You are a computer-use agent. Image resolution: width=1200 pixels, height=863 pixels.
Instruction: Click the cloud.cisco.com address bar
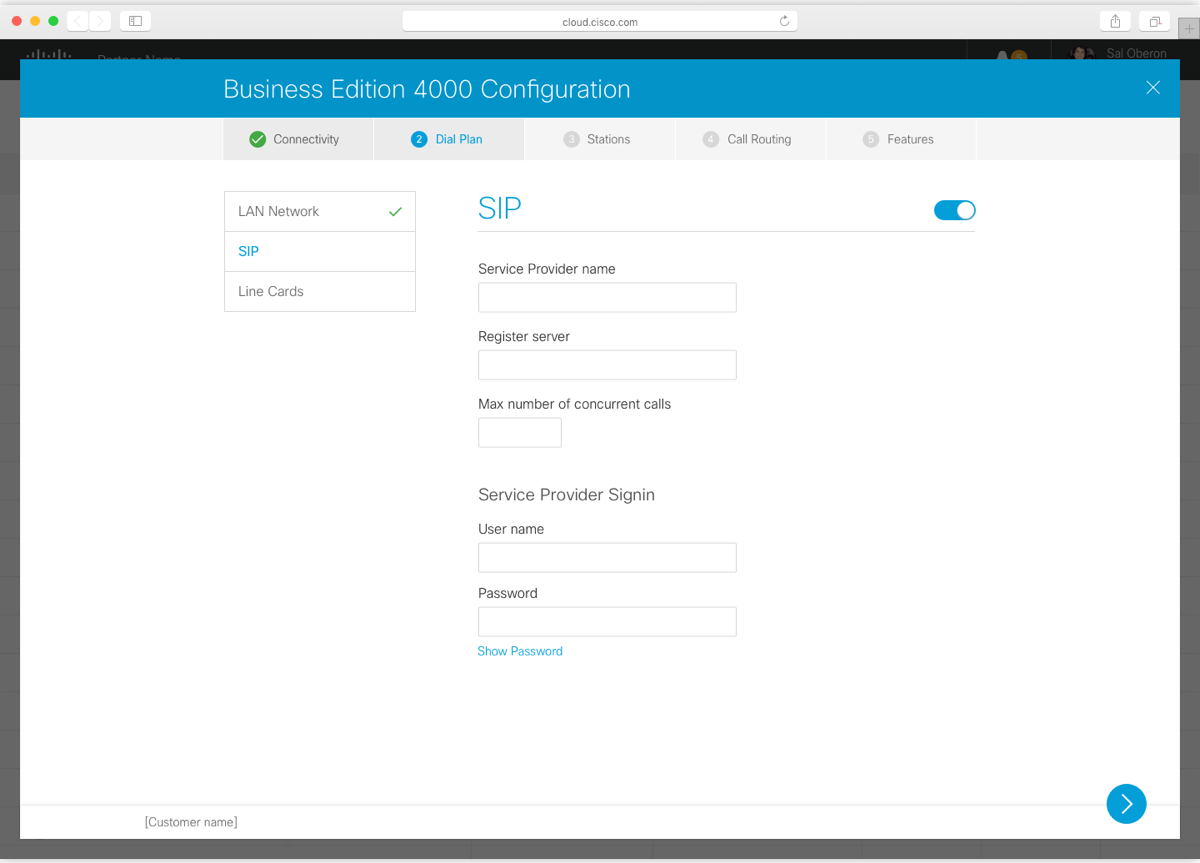[x=599, y=21]
